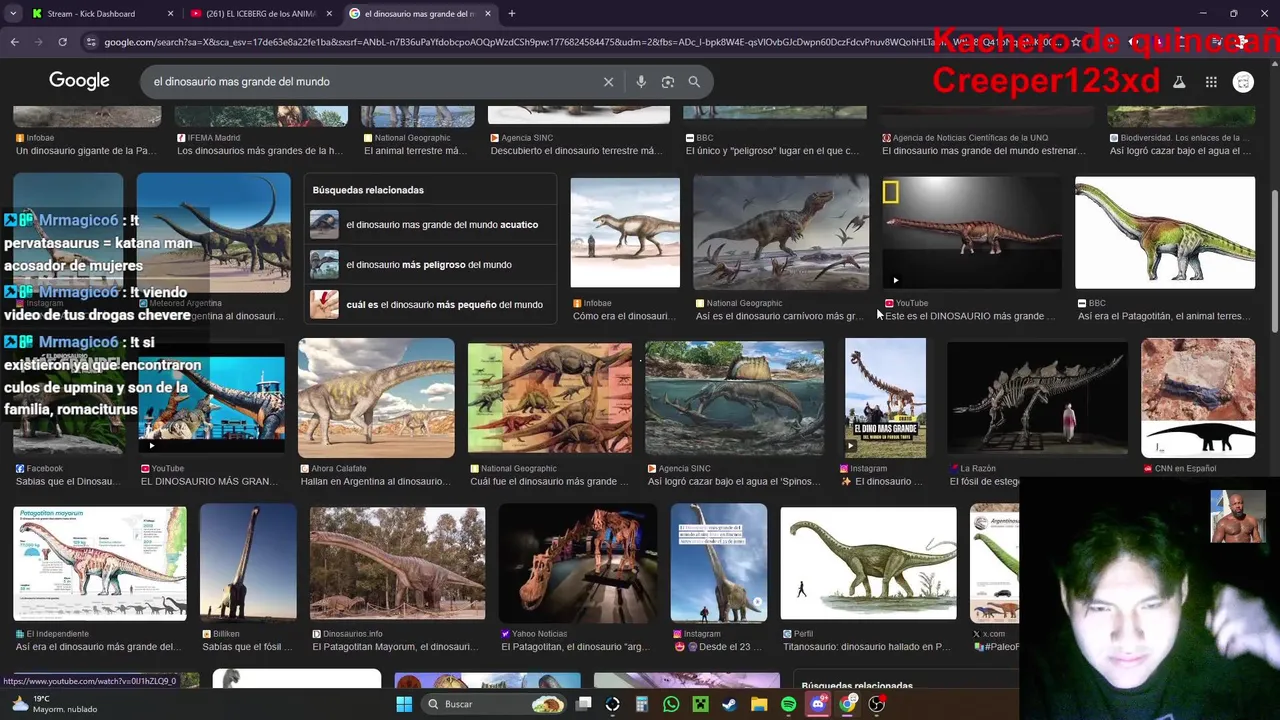Launch Calculator from taskbar
Image resolution: width=1280 pixels, height=720 pixels.
coord(642,704)
